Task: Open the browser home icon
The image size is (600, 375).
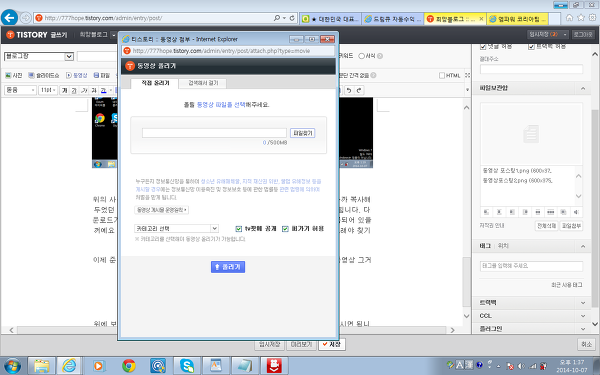Action: [569, 18]
